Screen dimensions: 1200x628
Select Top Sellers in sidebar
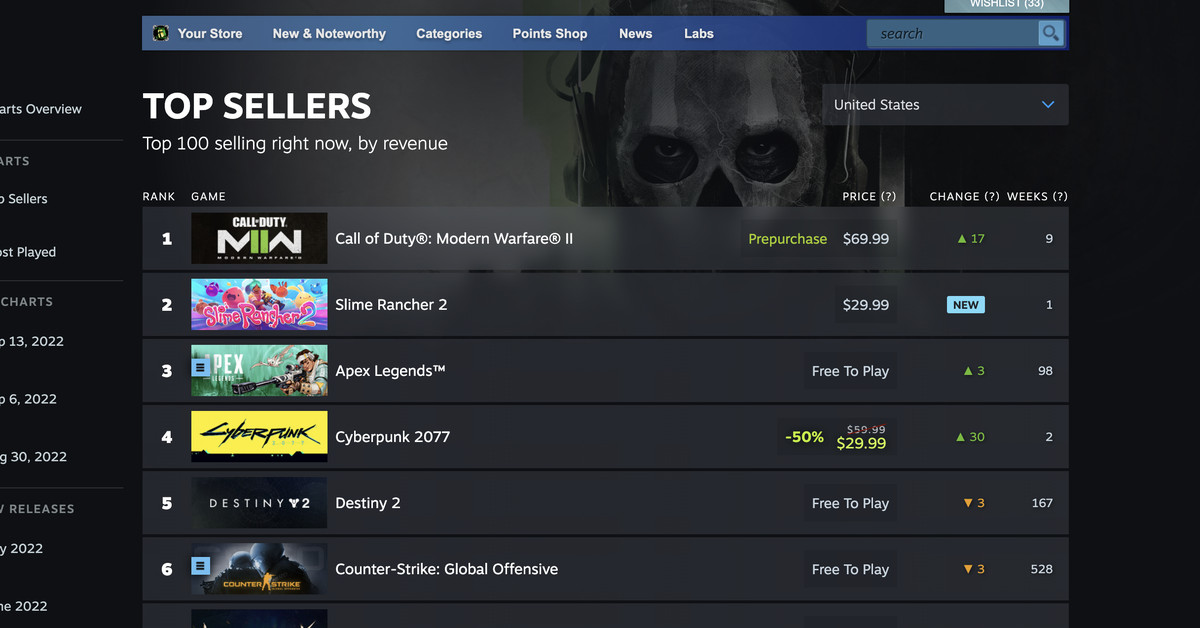(x=24, y=199)
